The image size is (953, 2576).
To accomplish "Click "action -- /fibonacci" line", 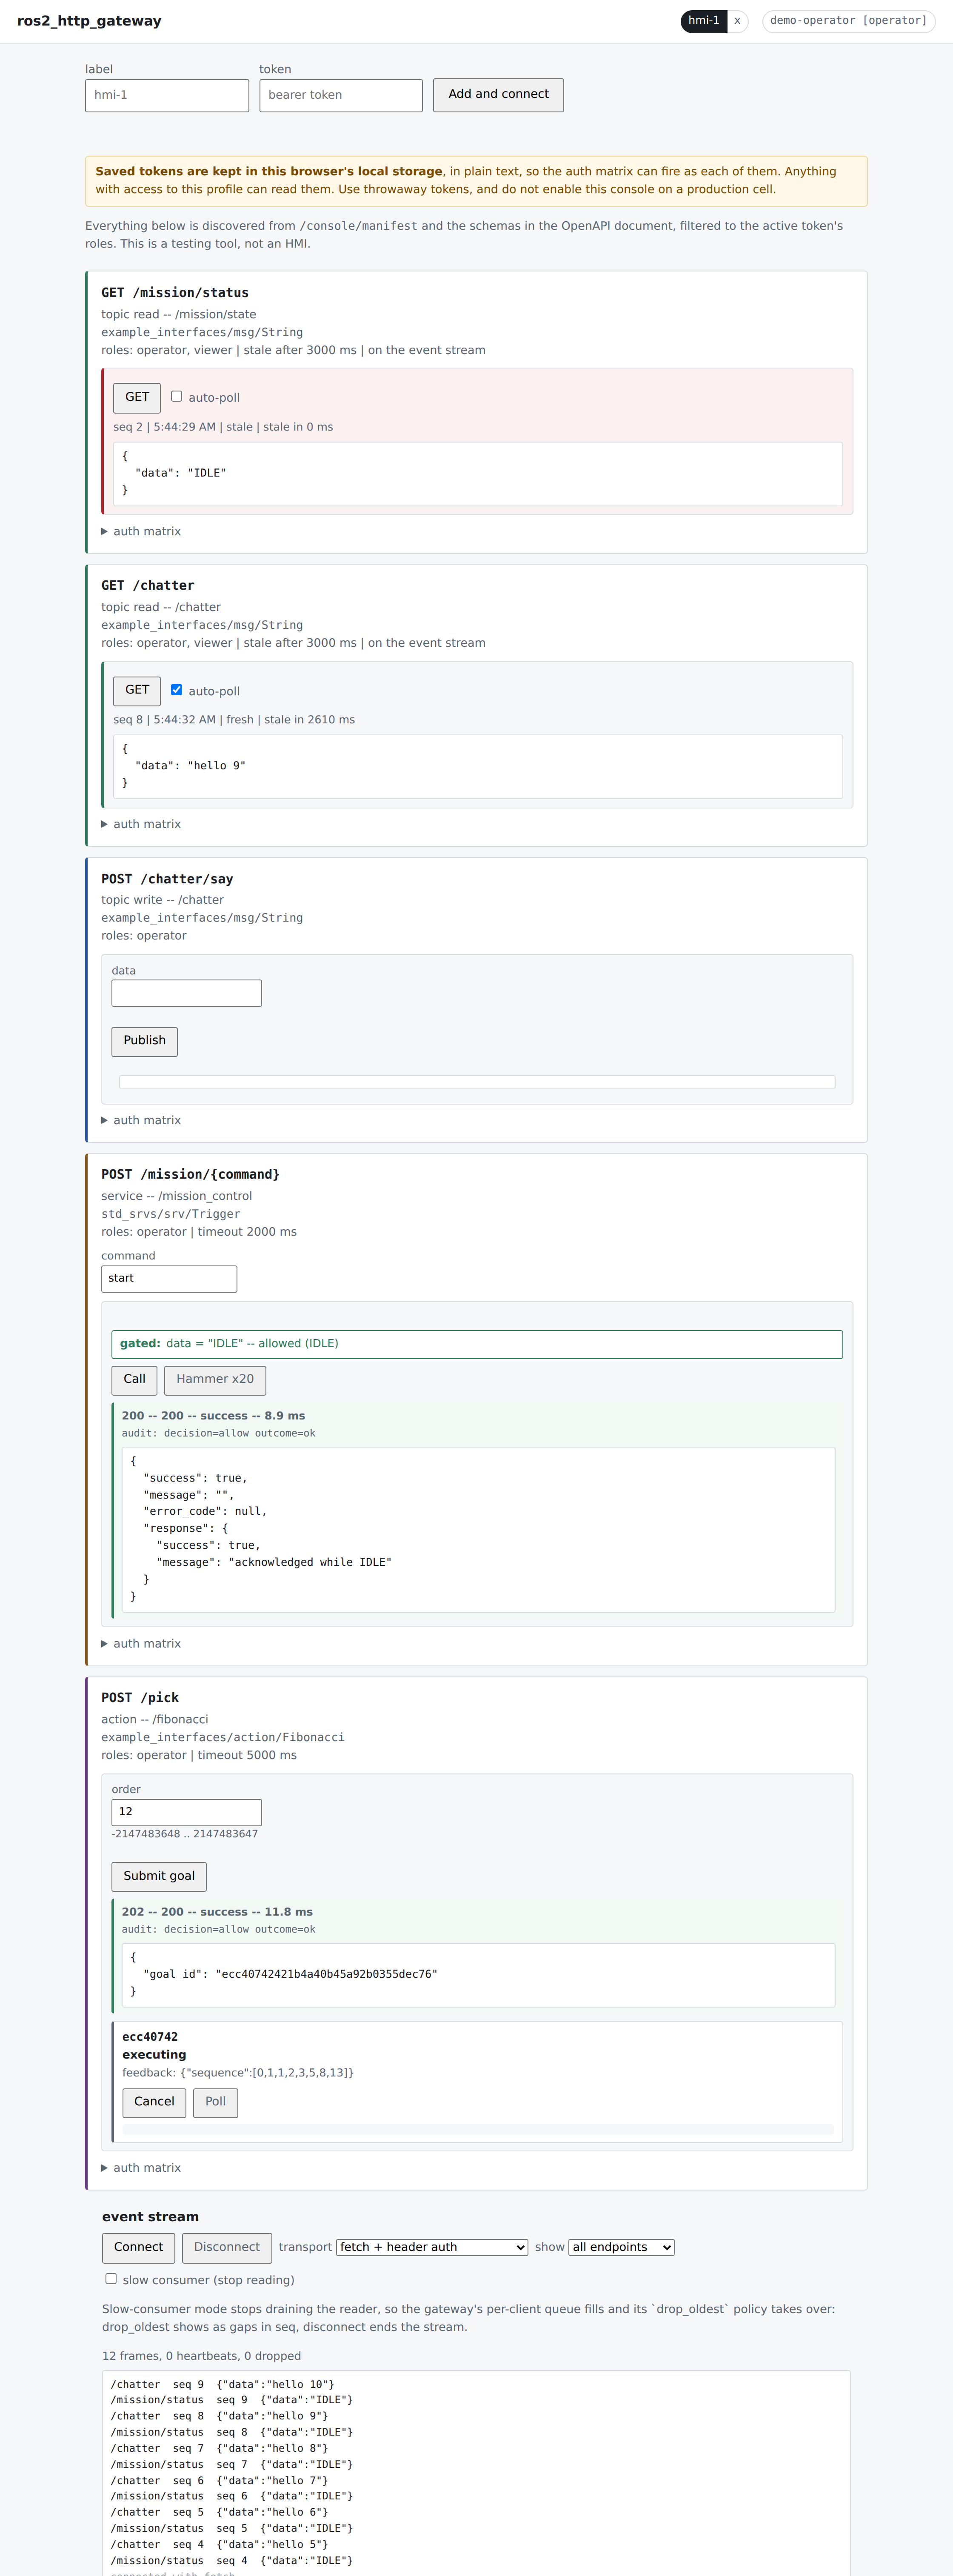I will click(155, 1720).
